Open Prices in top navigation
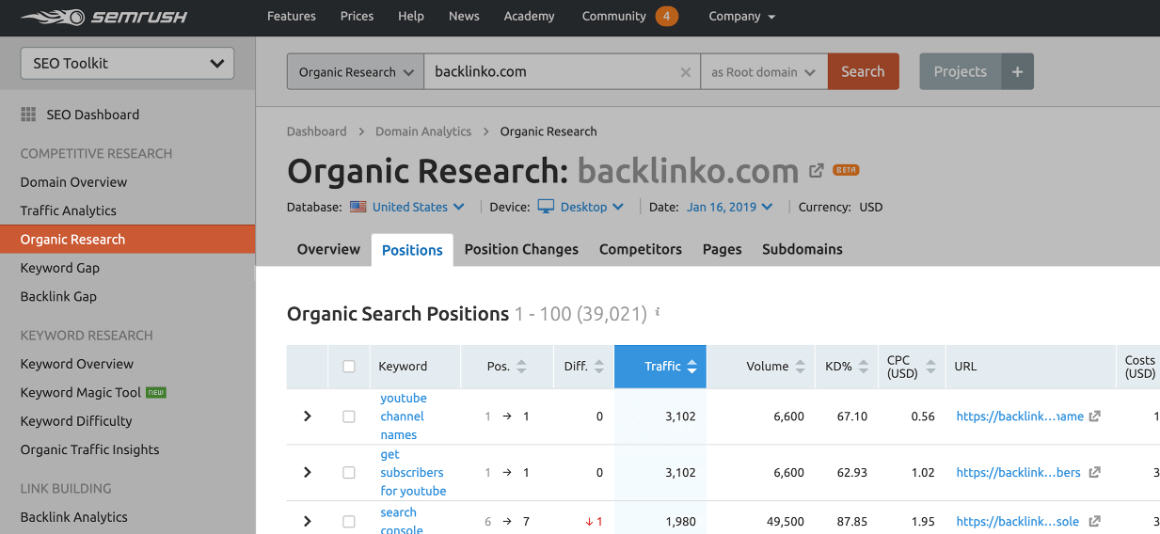Viewport: 1160px width, 534px height. (357, 16)
